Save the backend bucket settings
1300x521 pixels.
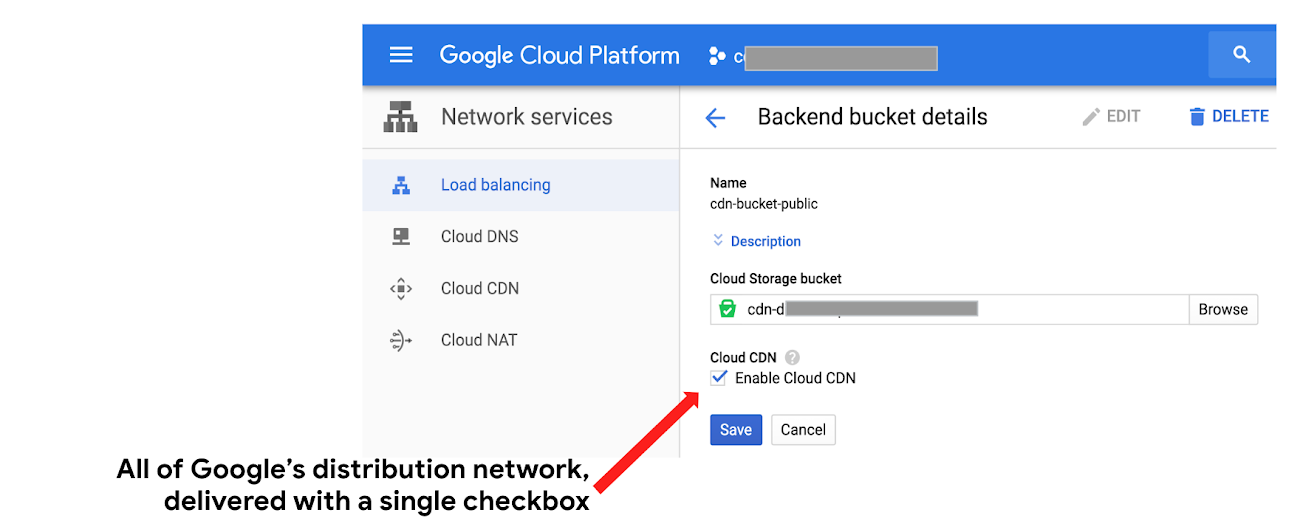click(x=736, y=430)
